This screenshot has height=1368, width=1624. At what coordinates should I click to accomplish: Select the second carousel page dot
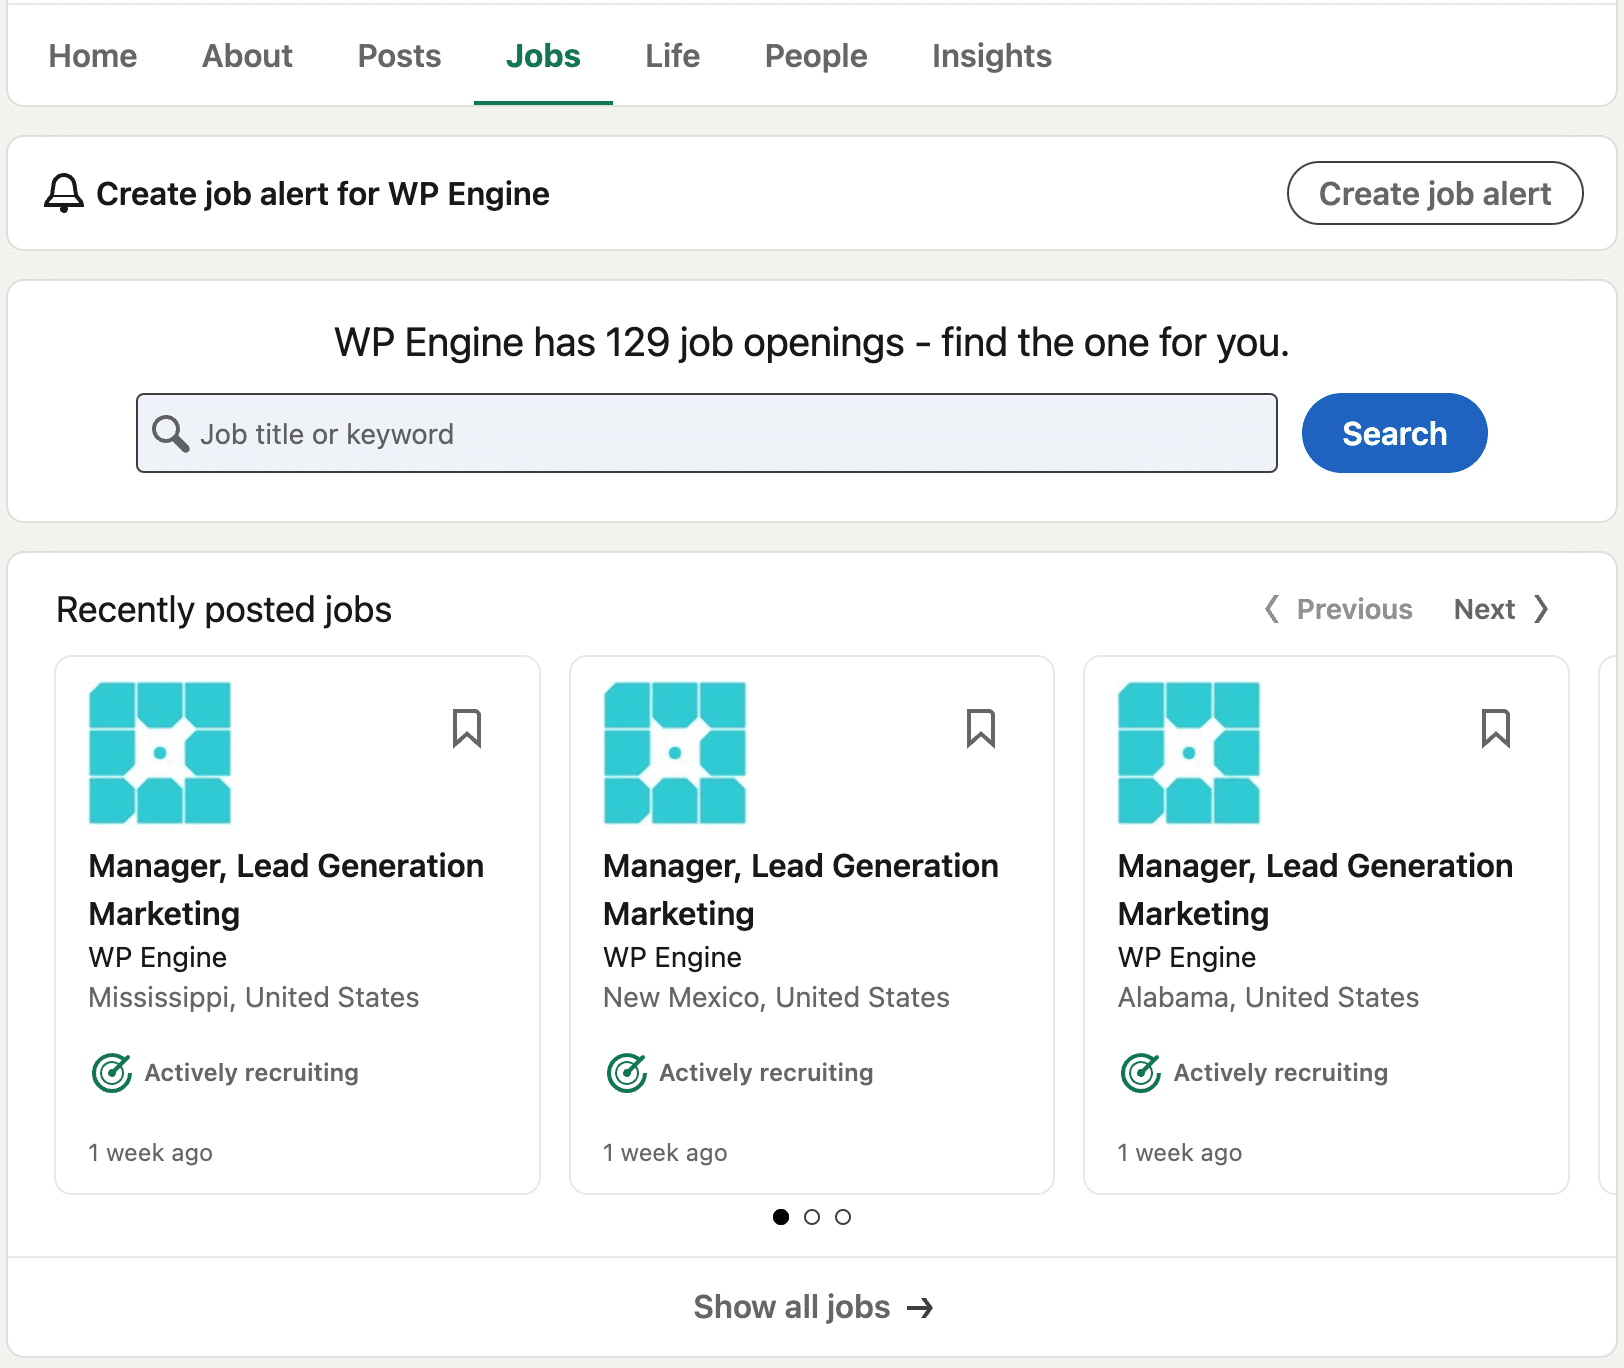[x=812, y=1217]
